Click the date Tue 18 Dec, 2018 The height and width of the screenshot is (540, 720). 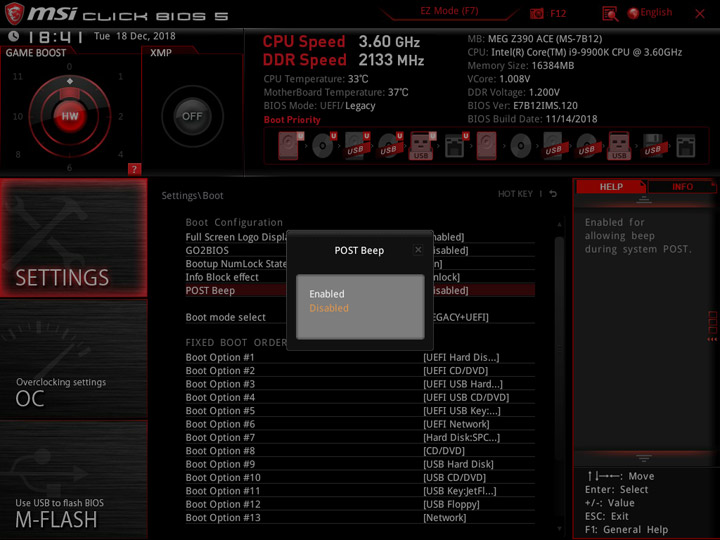(134, 36)
